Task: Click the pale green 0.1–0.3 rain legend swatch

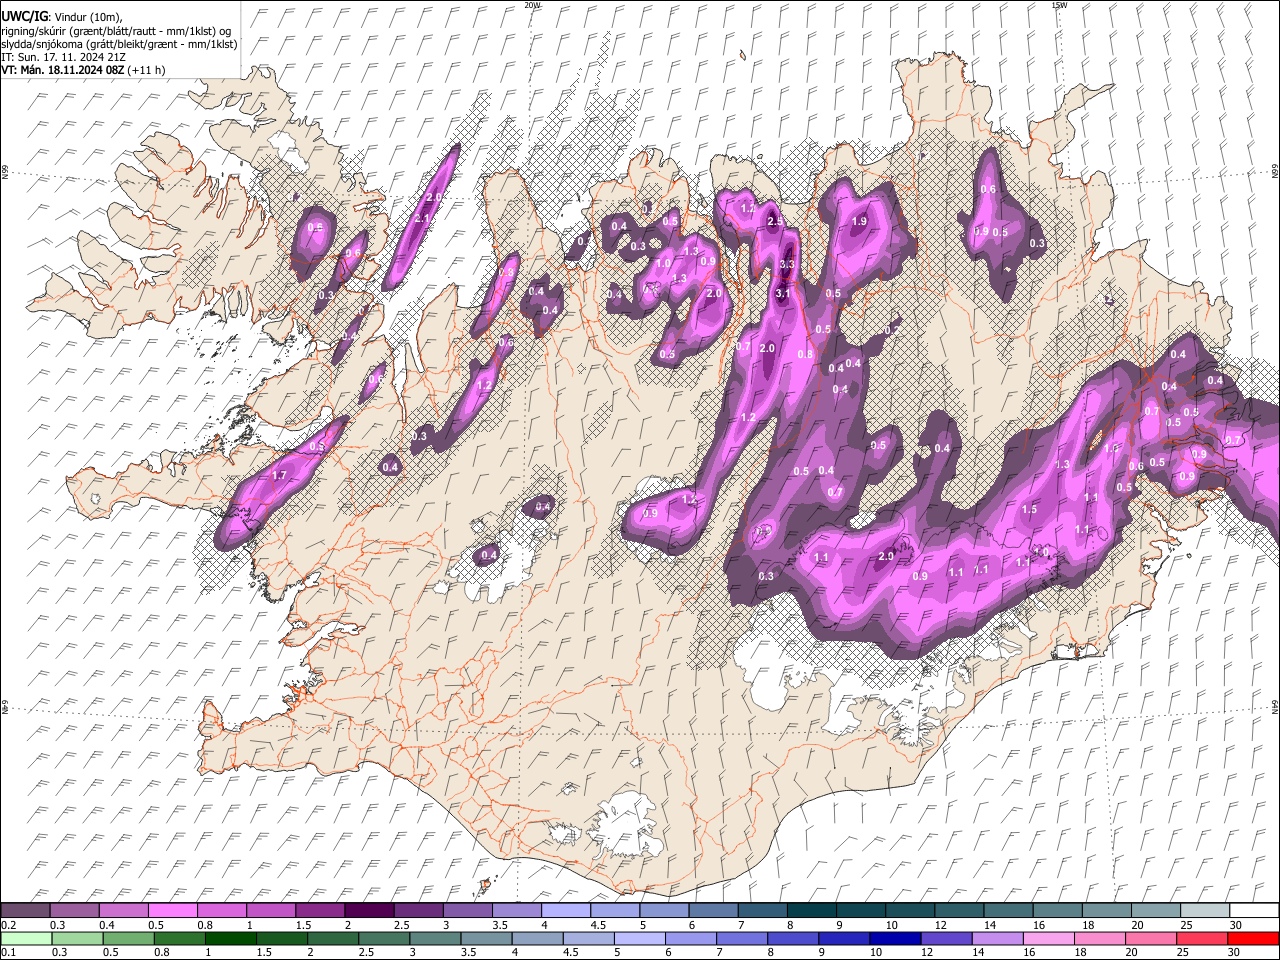Action: pyautogui.click(x=26, y=938)
